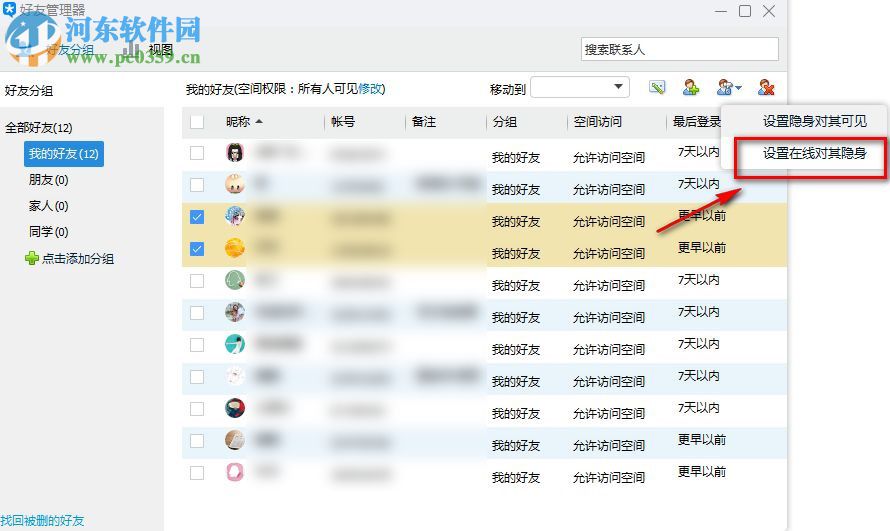Click the 最后登录 column header
Image resolution: width=890 pixels, height=531 pixels.
click(x=696, y=121)
